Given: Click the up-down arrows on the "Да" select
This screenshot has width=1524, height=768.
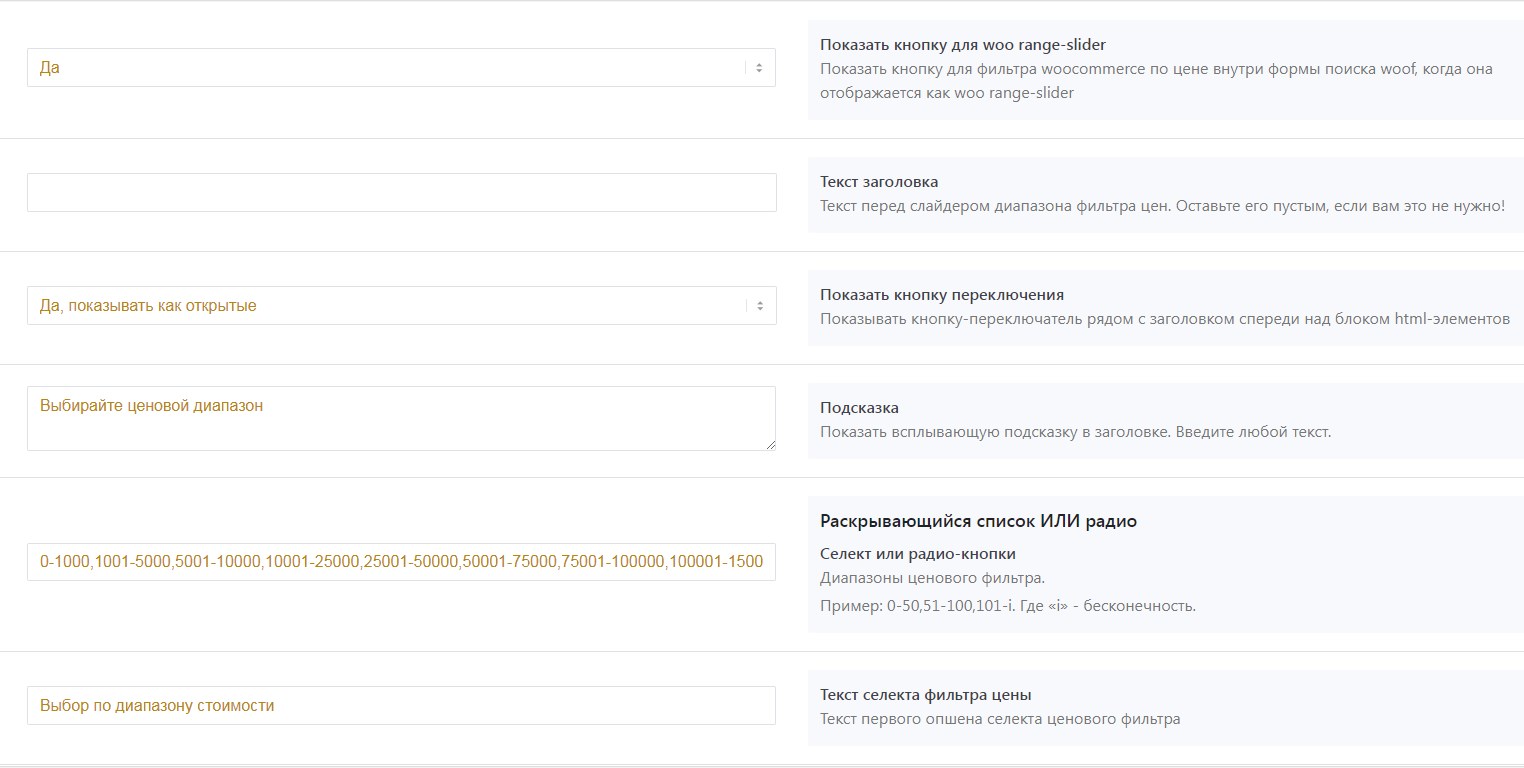Looking at the screenshot, I should click(759, 68).
